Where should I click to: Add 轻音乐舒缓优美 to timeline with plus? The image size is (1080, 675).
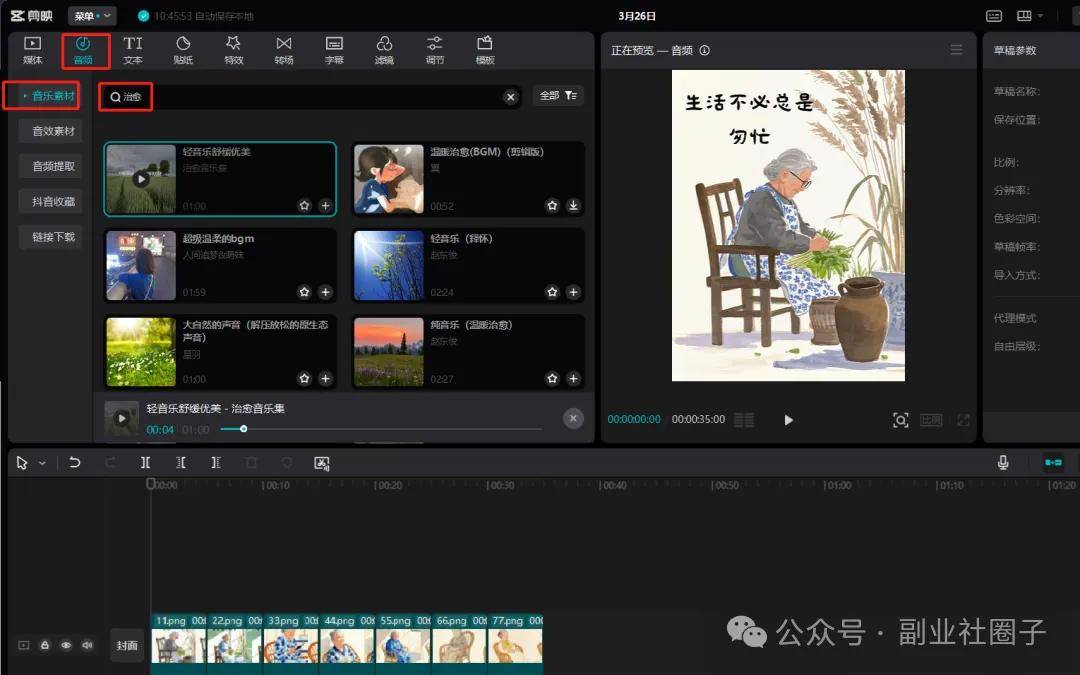pyautogui.click(x=325, y=206)
